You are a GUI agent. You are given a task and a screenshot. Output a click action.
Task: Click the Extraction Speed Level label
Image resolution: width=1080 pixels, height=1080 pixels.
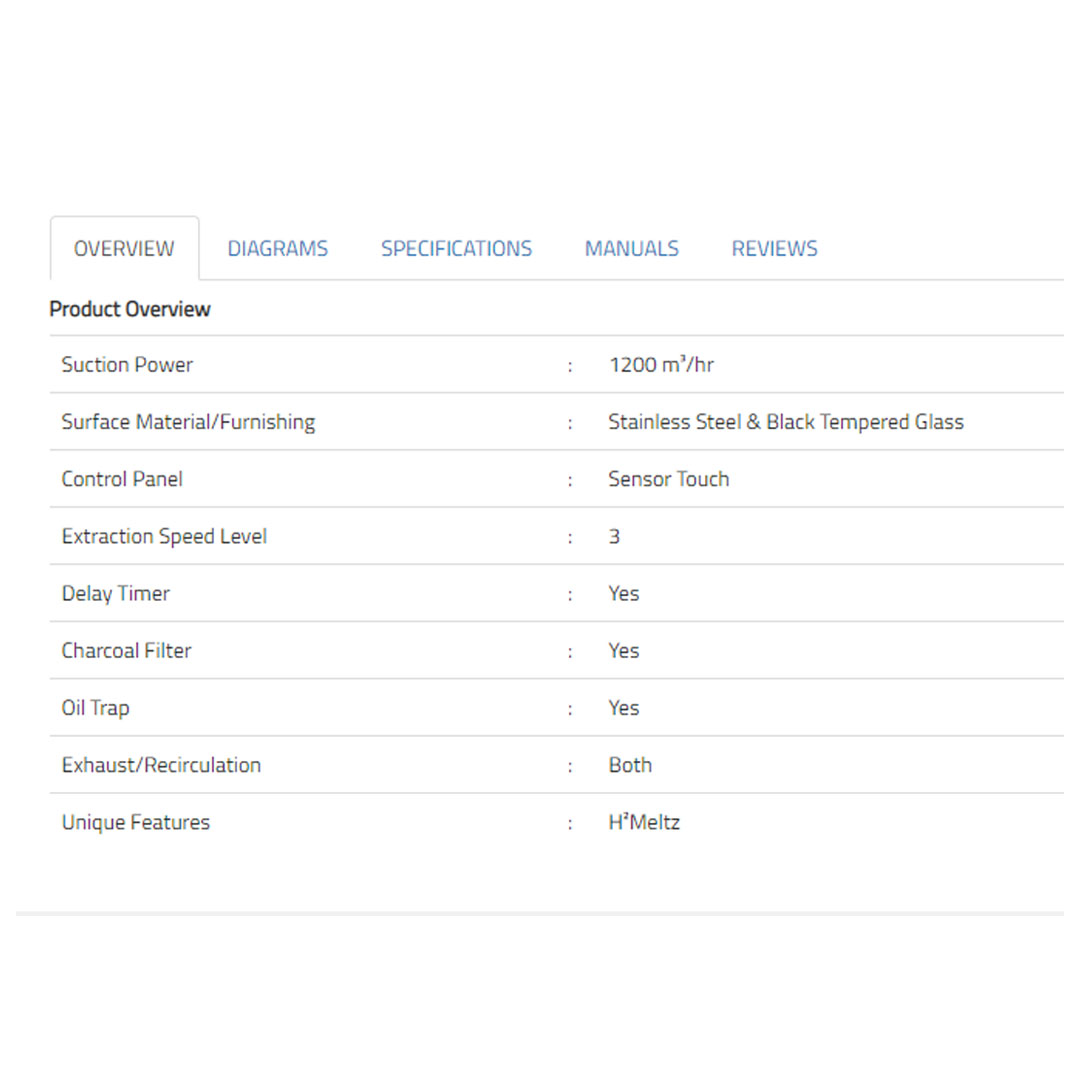coord(164,536)
